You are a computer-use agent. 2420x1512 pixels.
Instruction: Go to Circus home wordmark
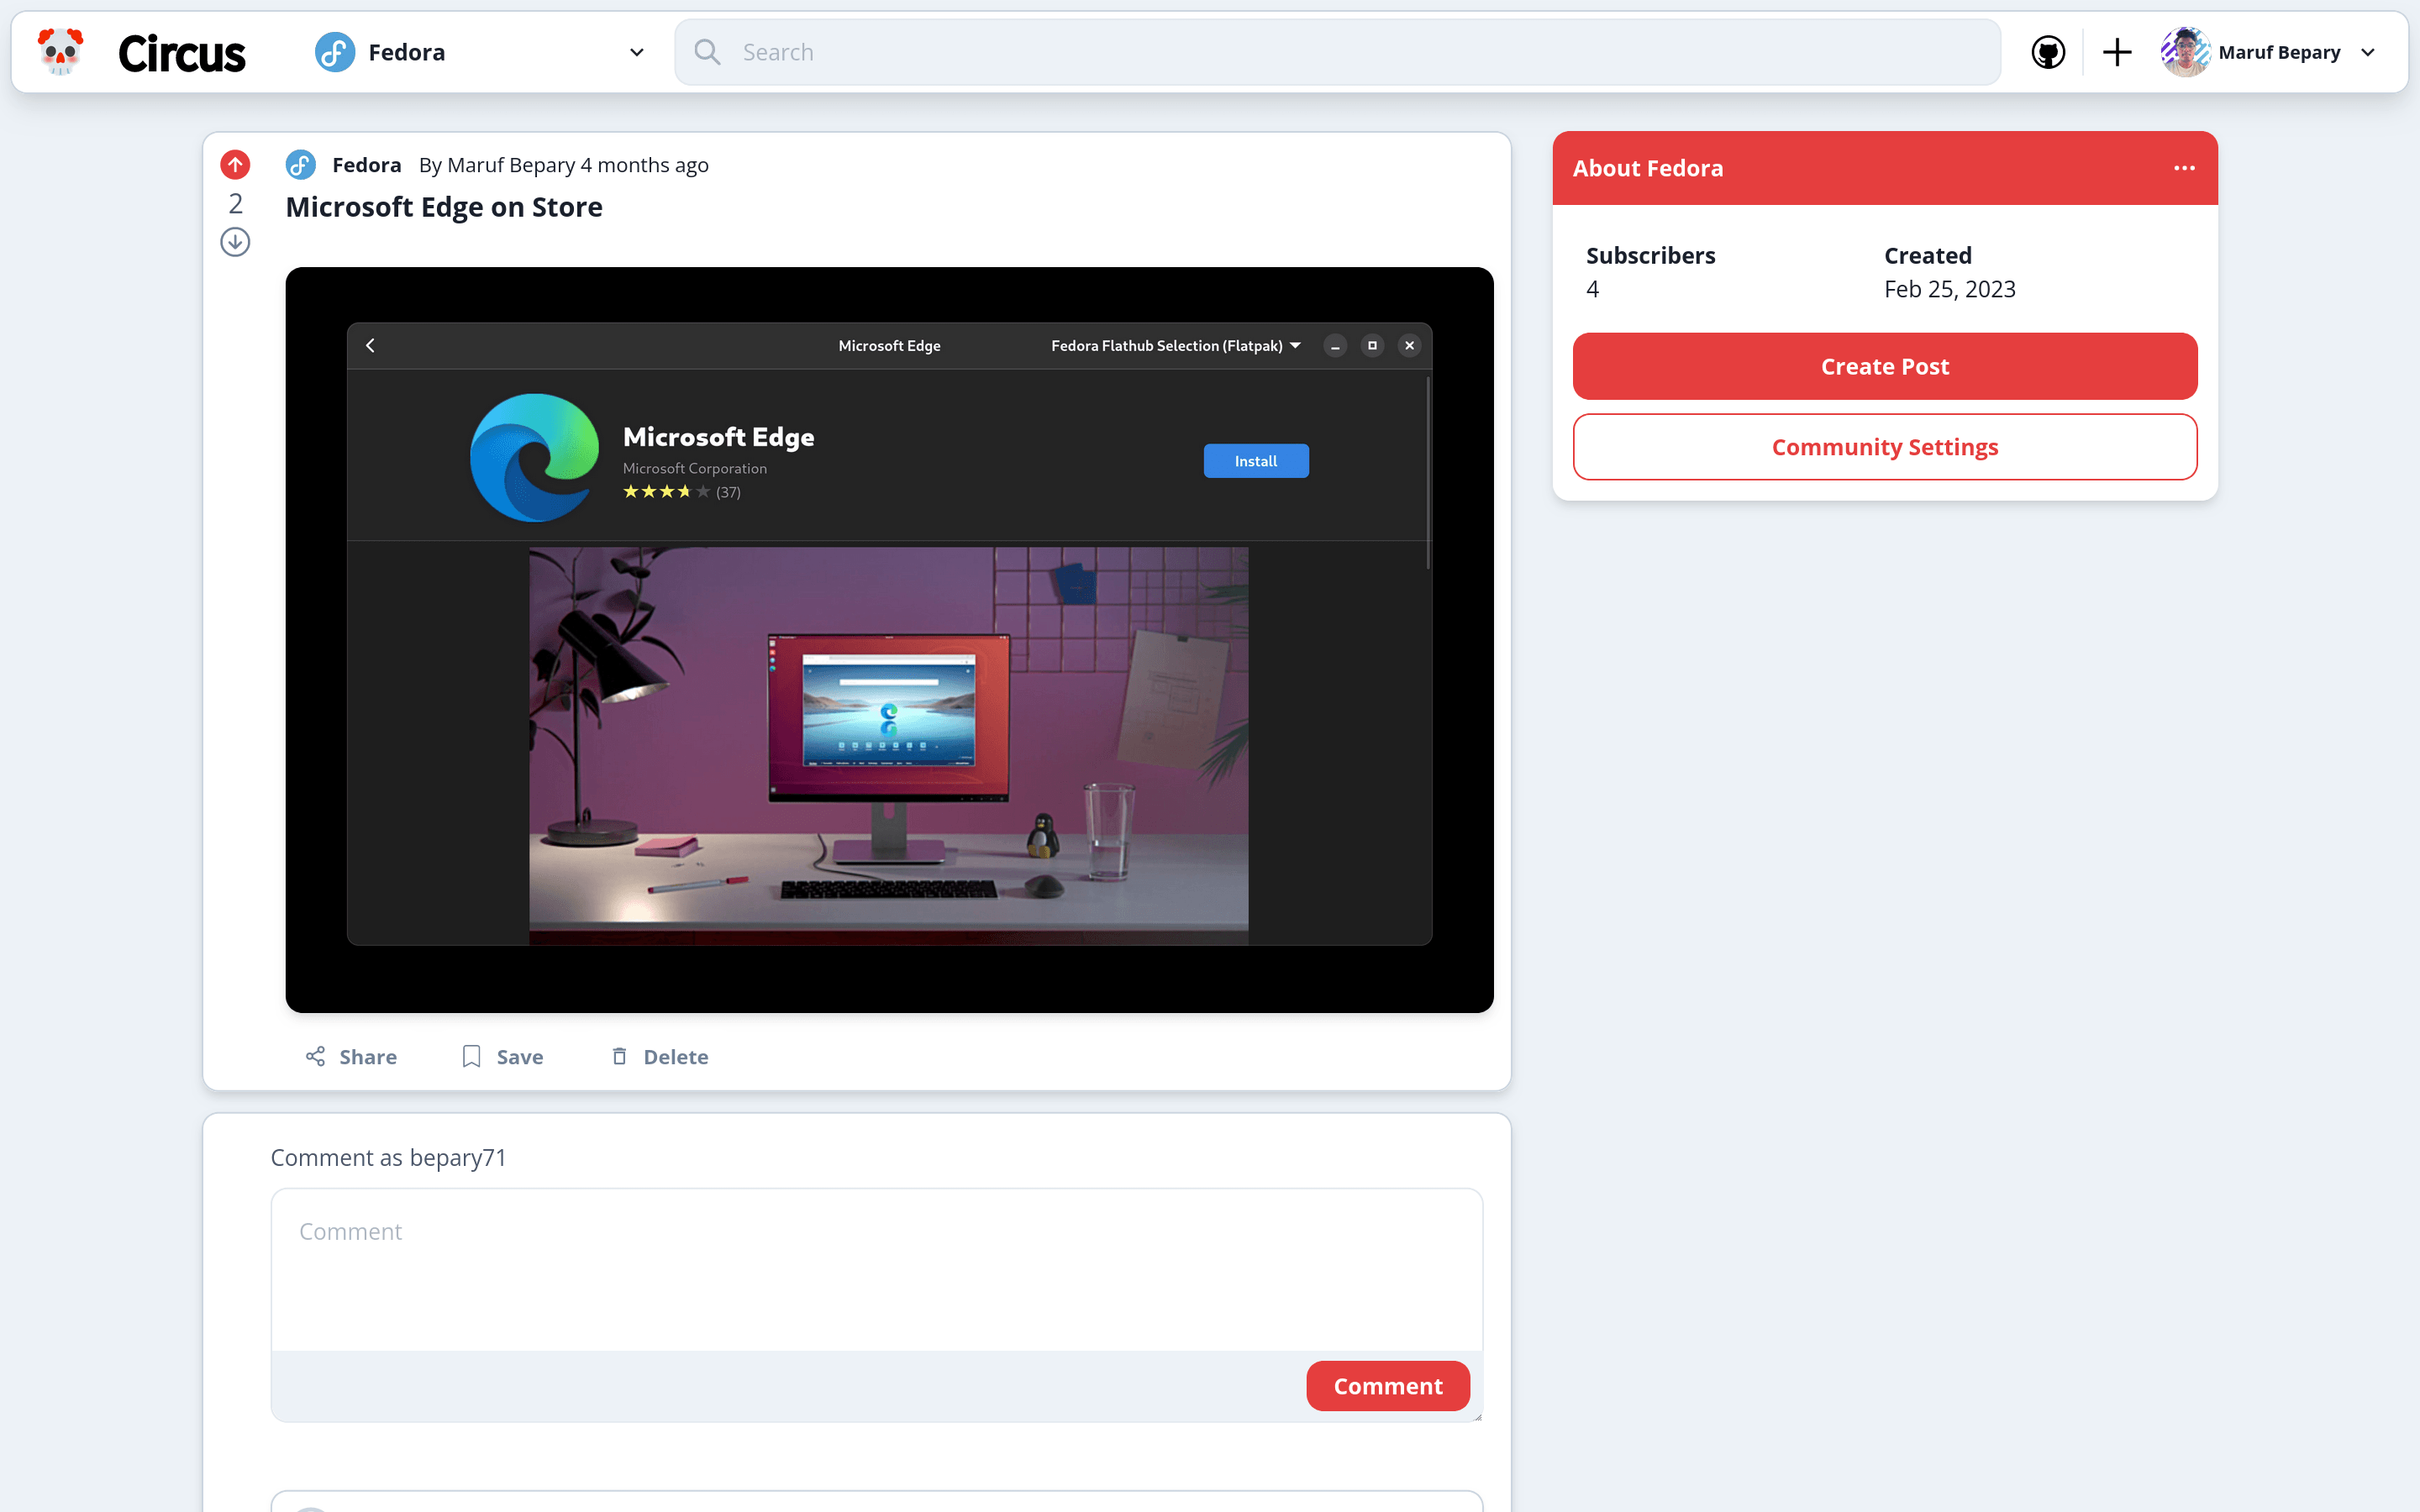tap(181, 53)
